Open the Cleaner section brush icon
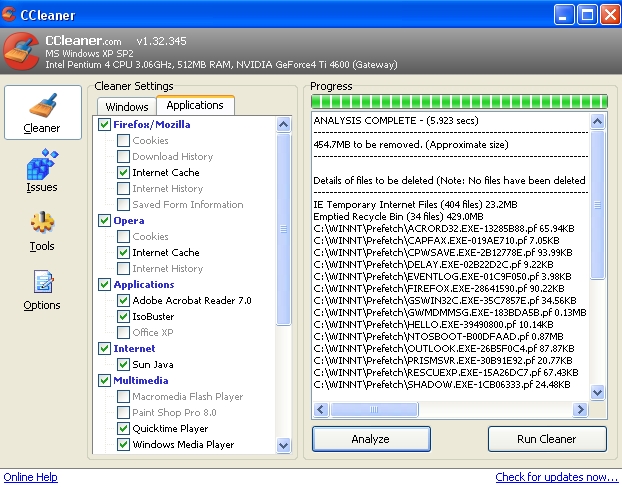The width and height of the screenshot is (622, 487). (x=42, y=105)
